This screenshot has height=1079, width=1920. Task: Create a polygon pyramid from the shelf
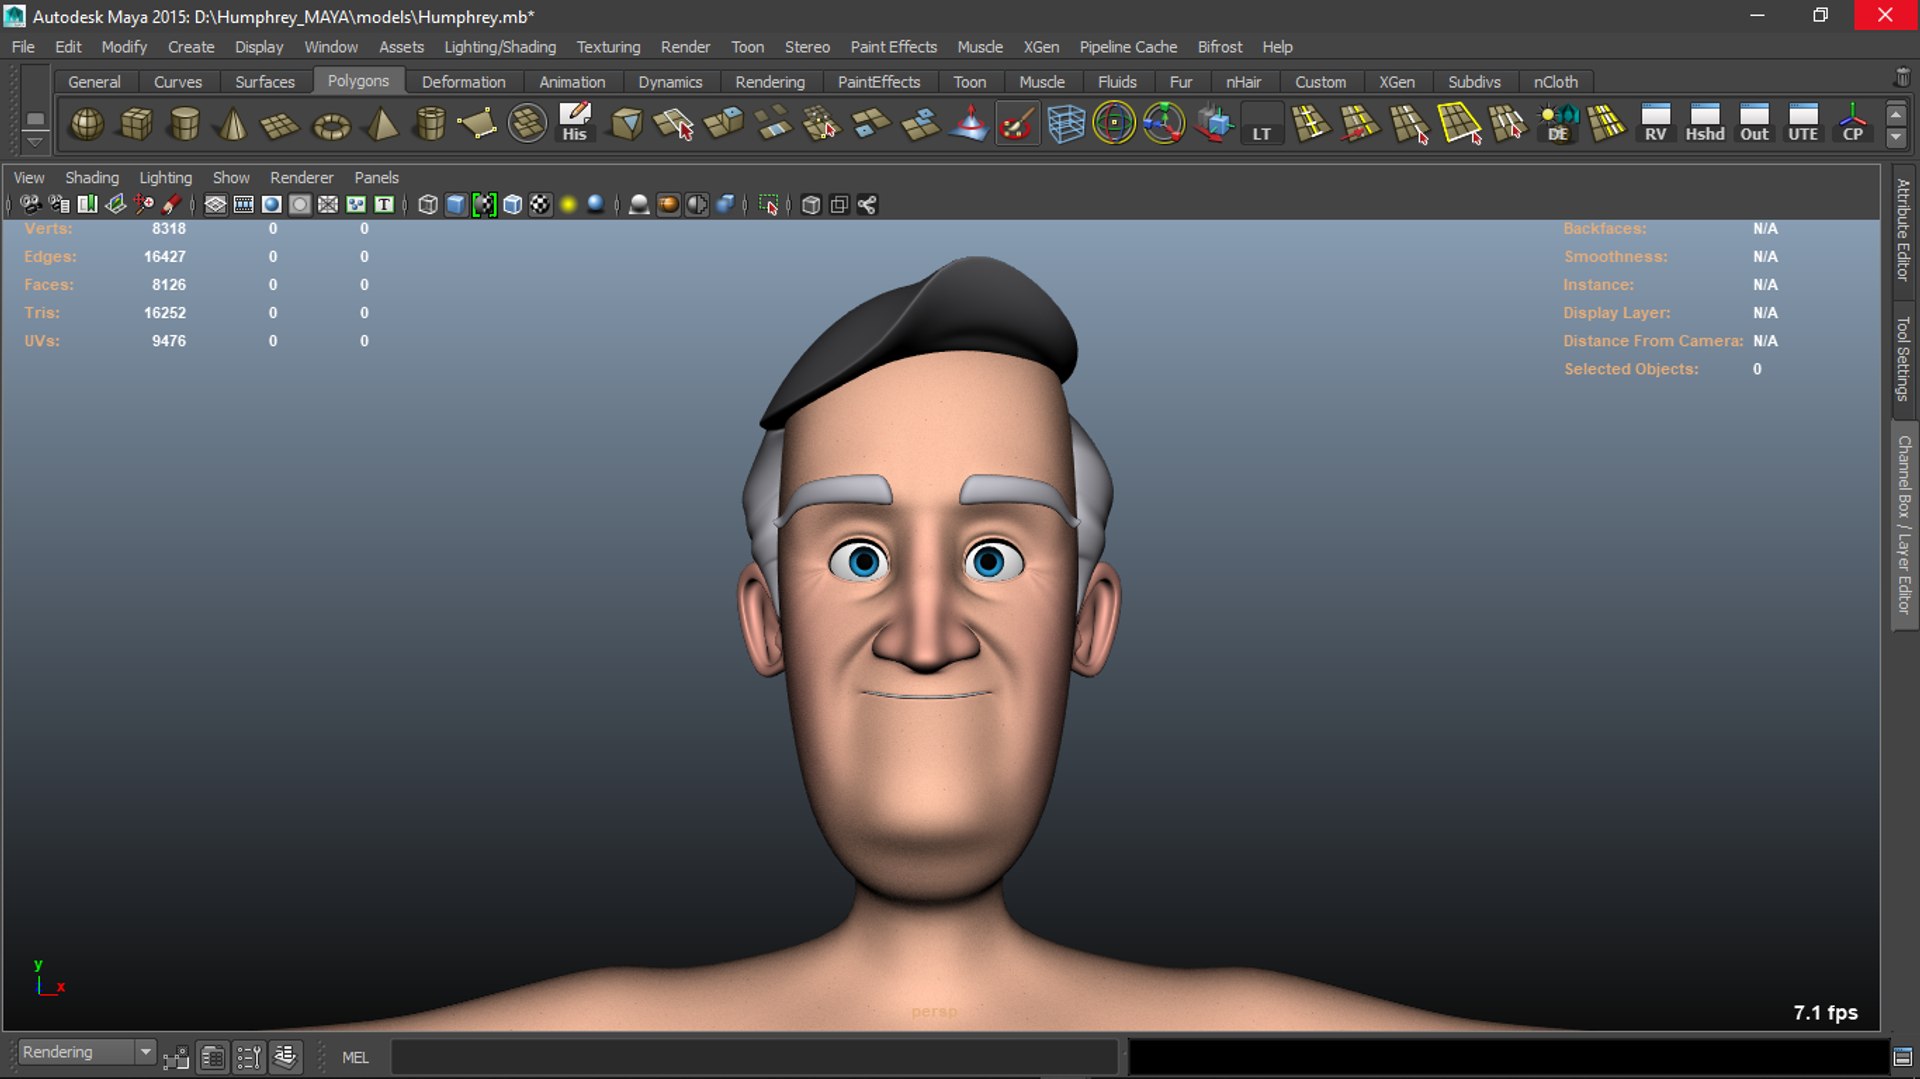[x=381, y=124]
